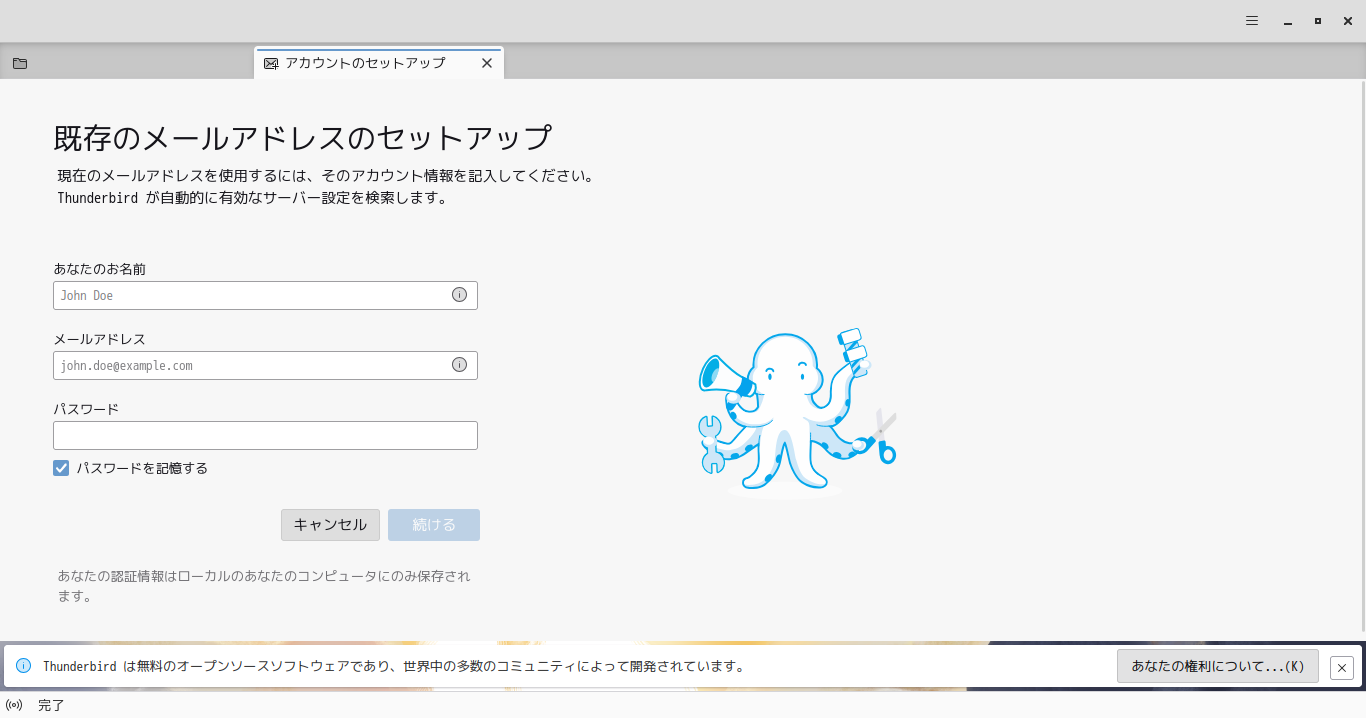Open the hamburger application menu
Screen dimensions: 1366x718
tap(1252, 21)
